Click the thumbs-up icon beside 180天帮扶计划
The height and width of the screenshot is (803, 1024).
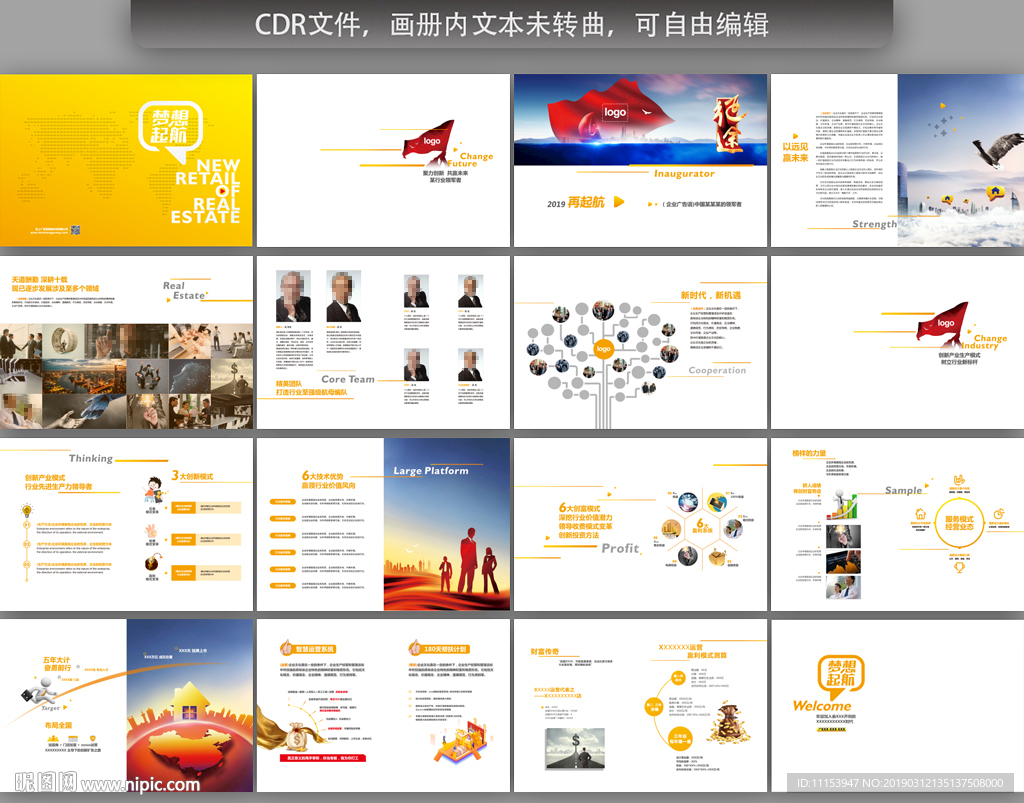click(x=414, y=648)
